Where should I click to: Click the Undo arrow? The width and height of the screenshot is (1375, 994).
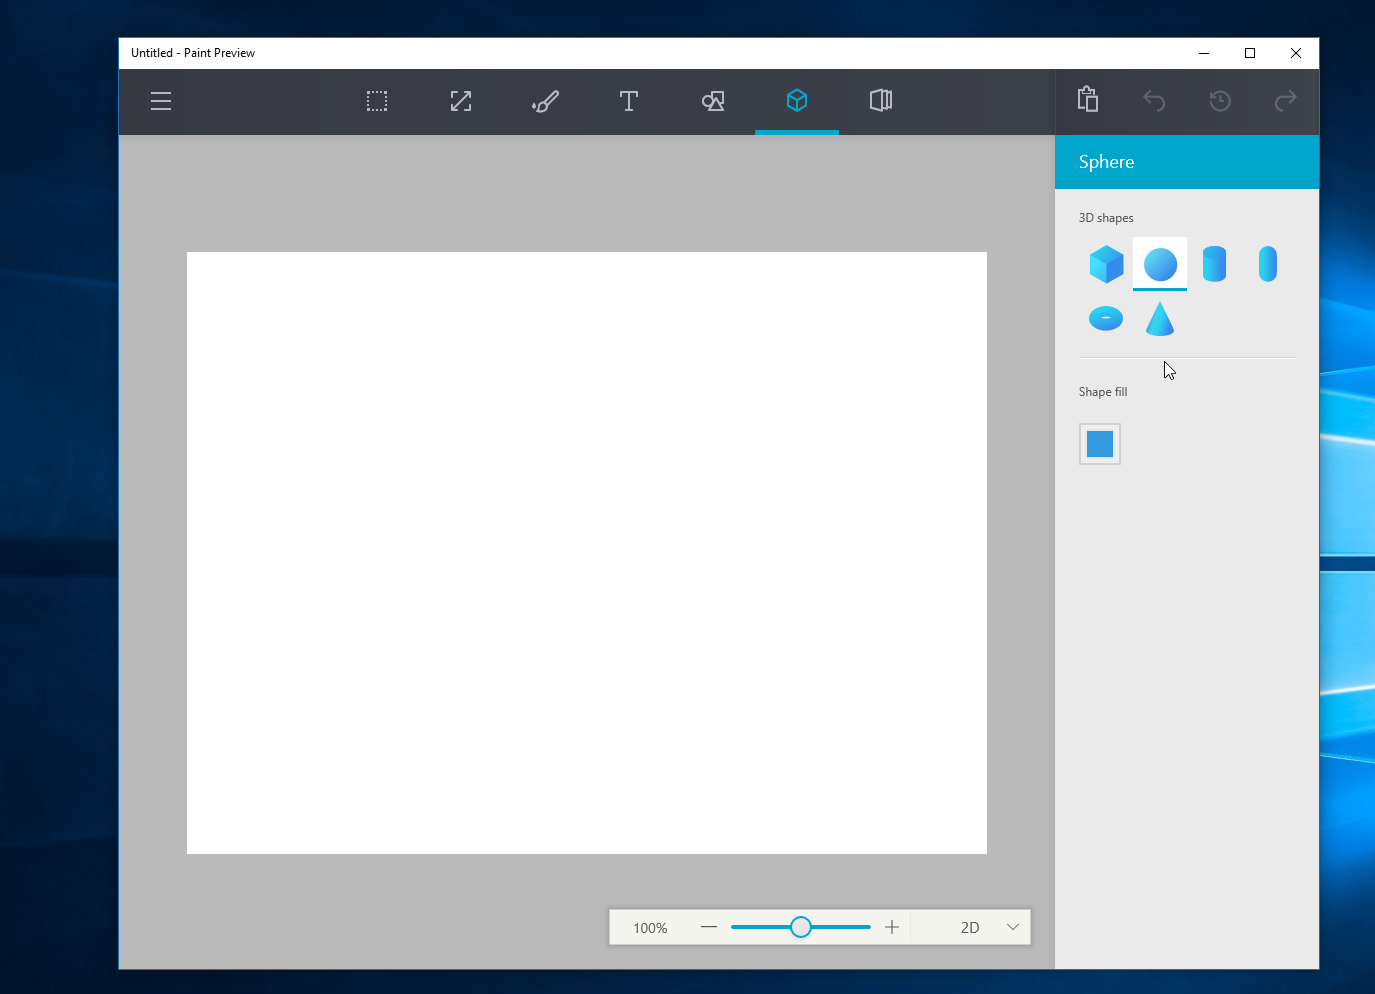(1154, 101)
